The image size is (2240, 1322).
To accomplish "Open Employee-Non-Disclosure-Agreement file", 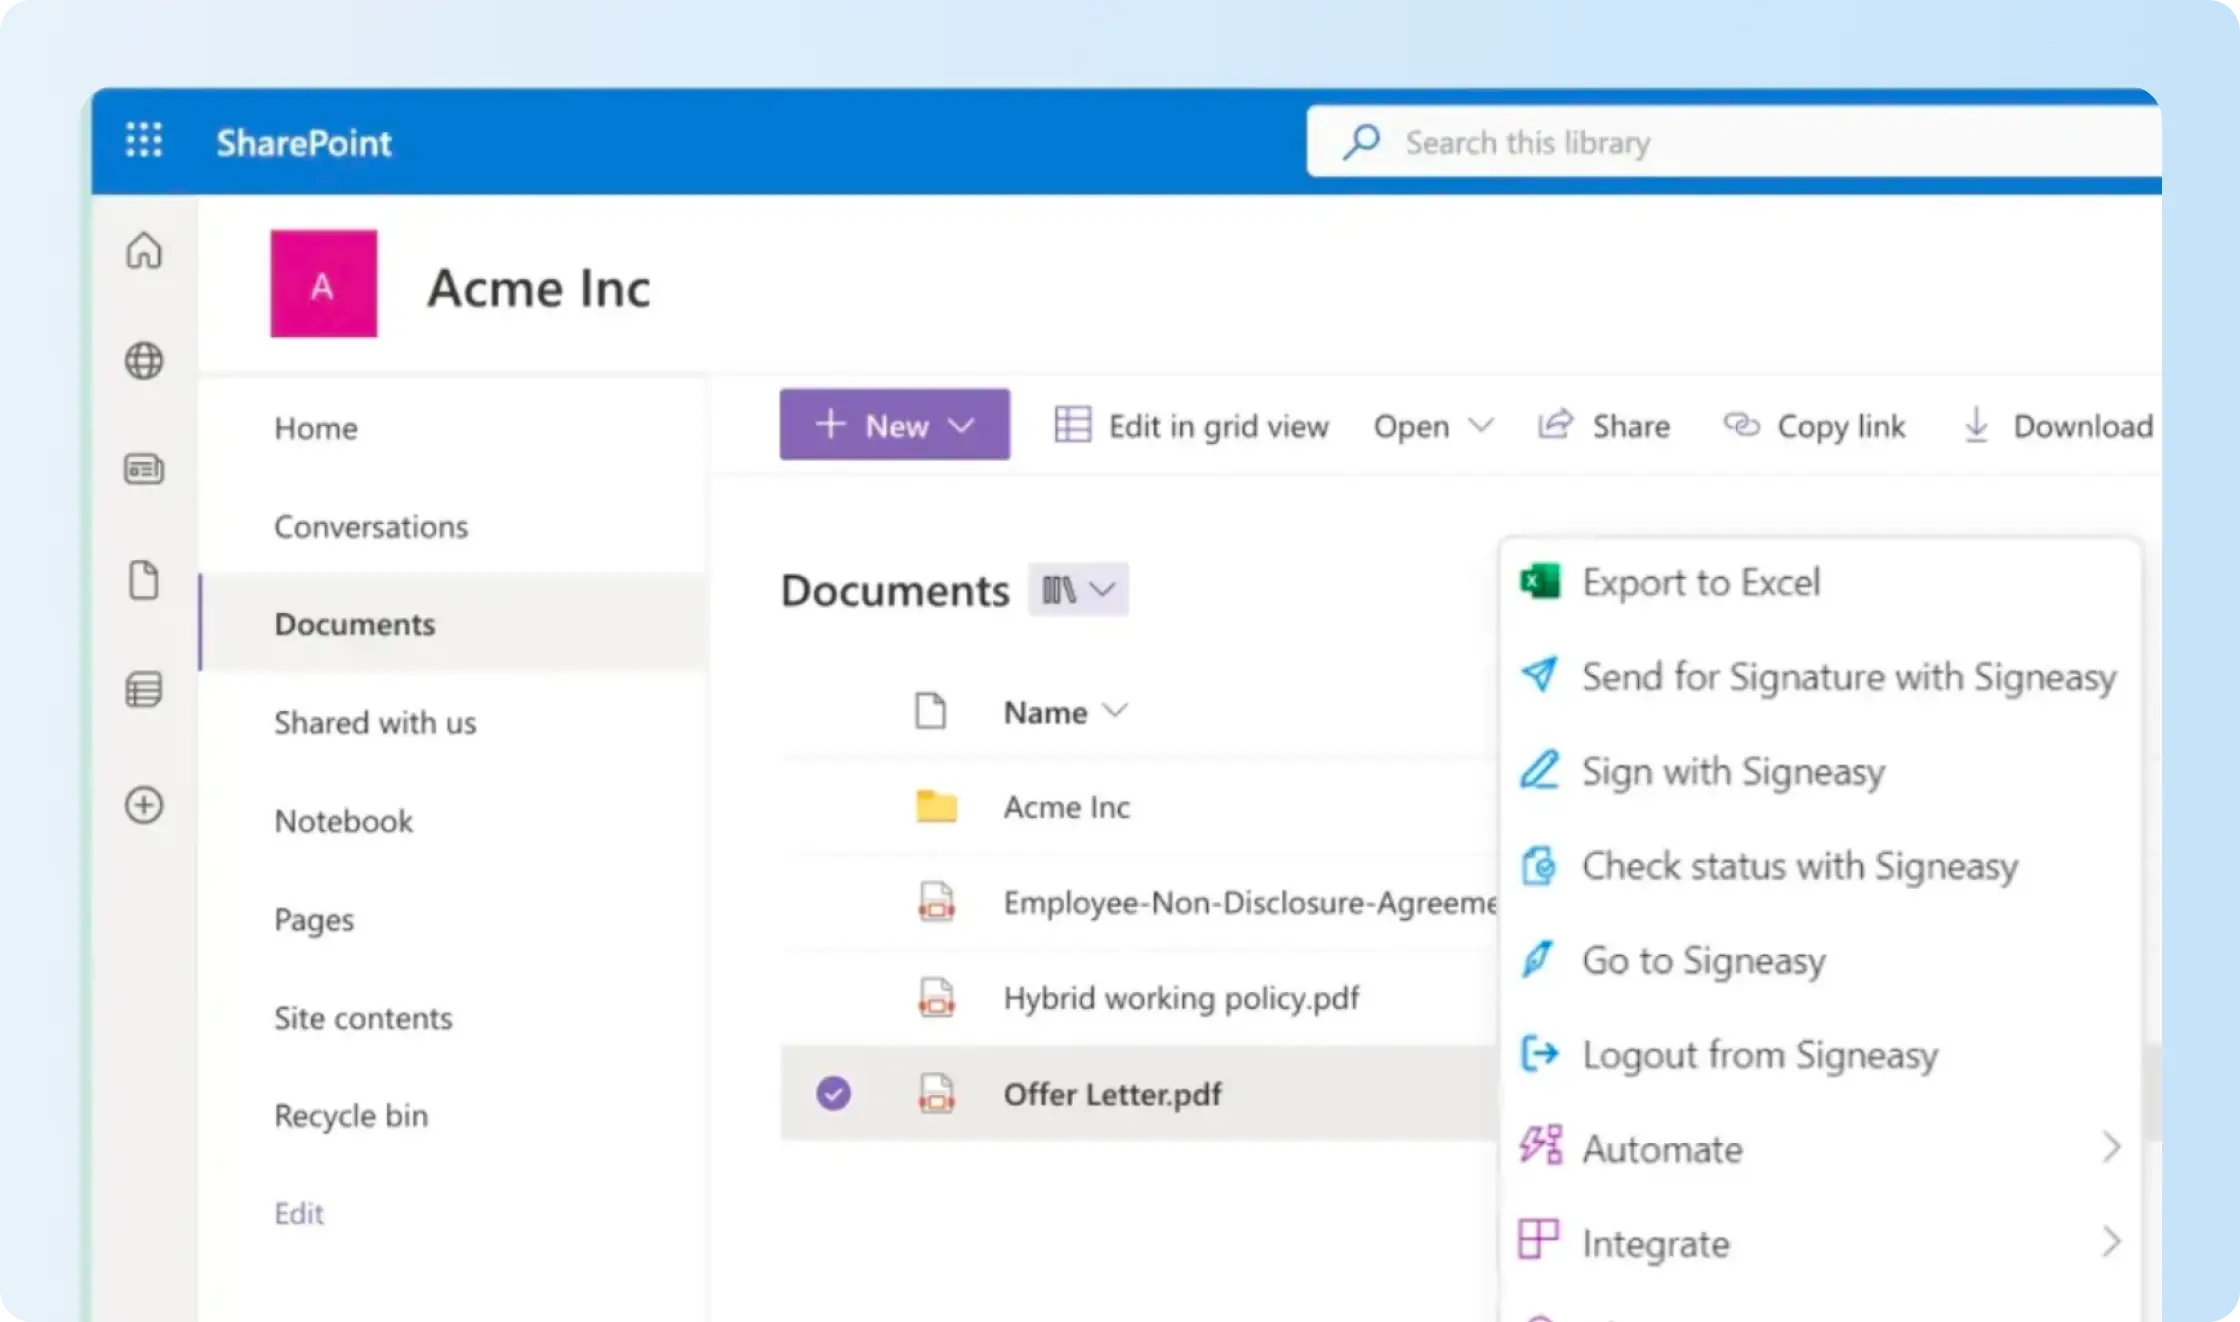I will 1250,902.
